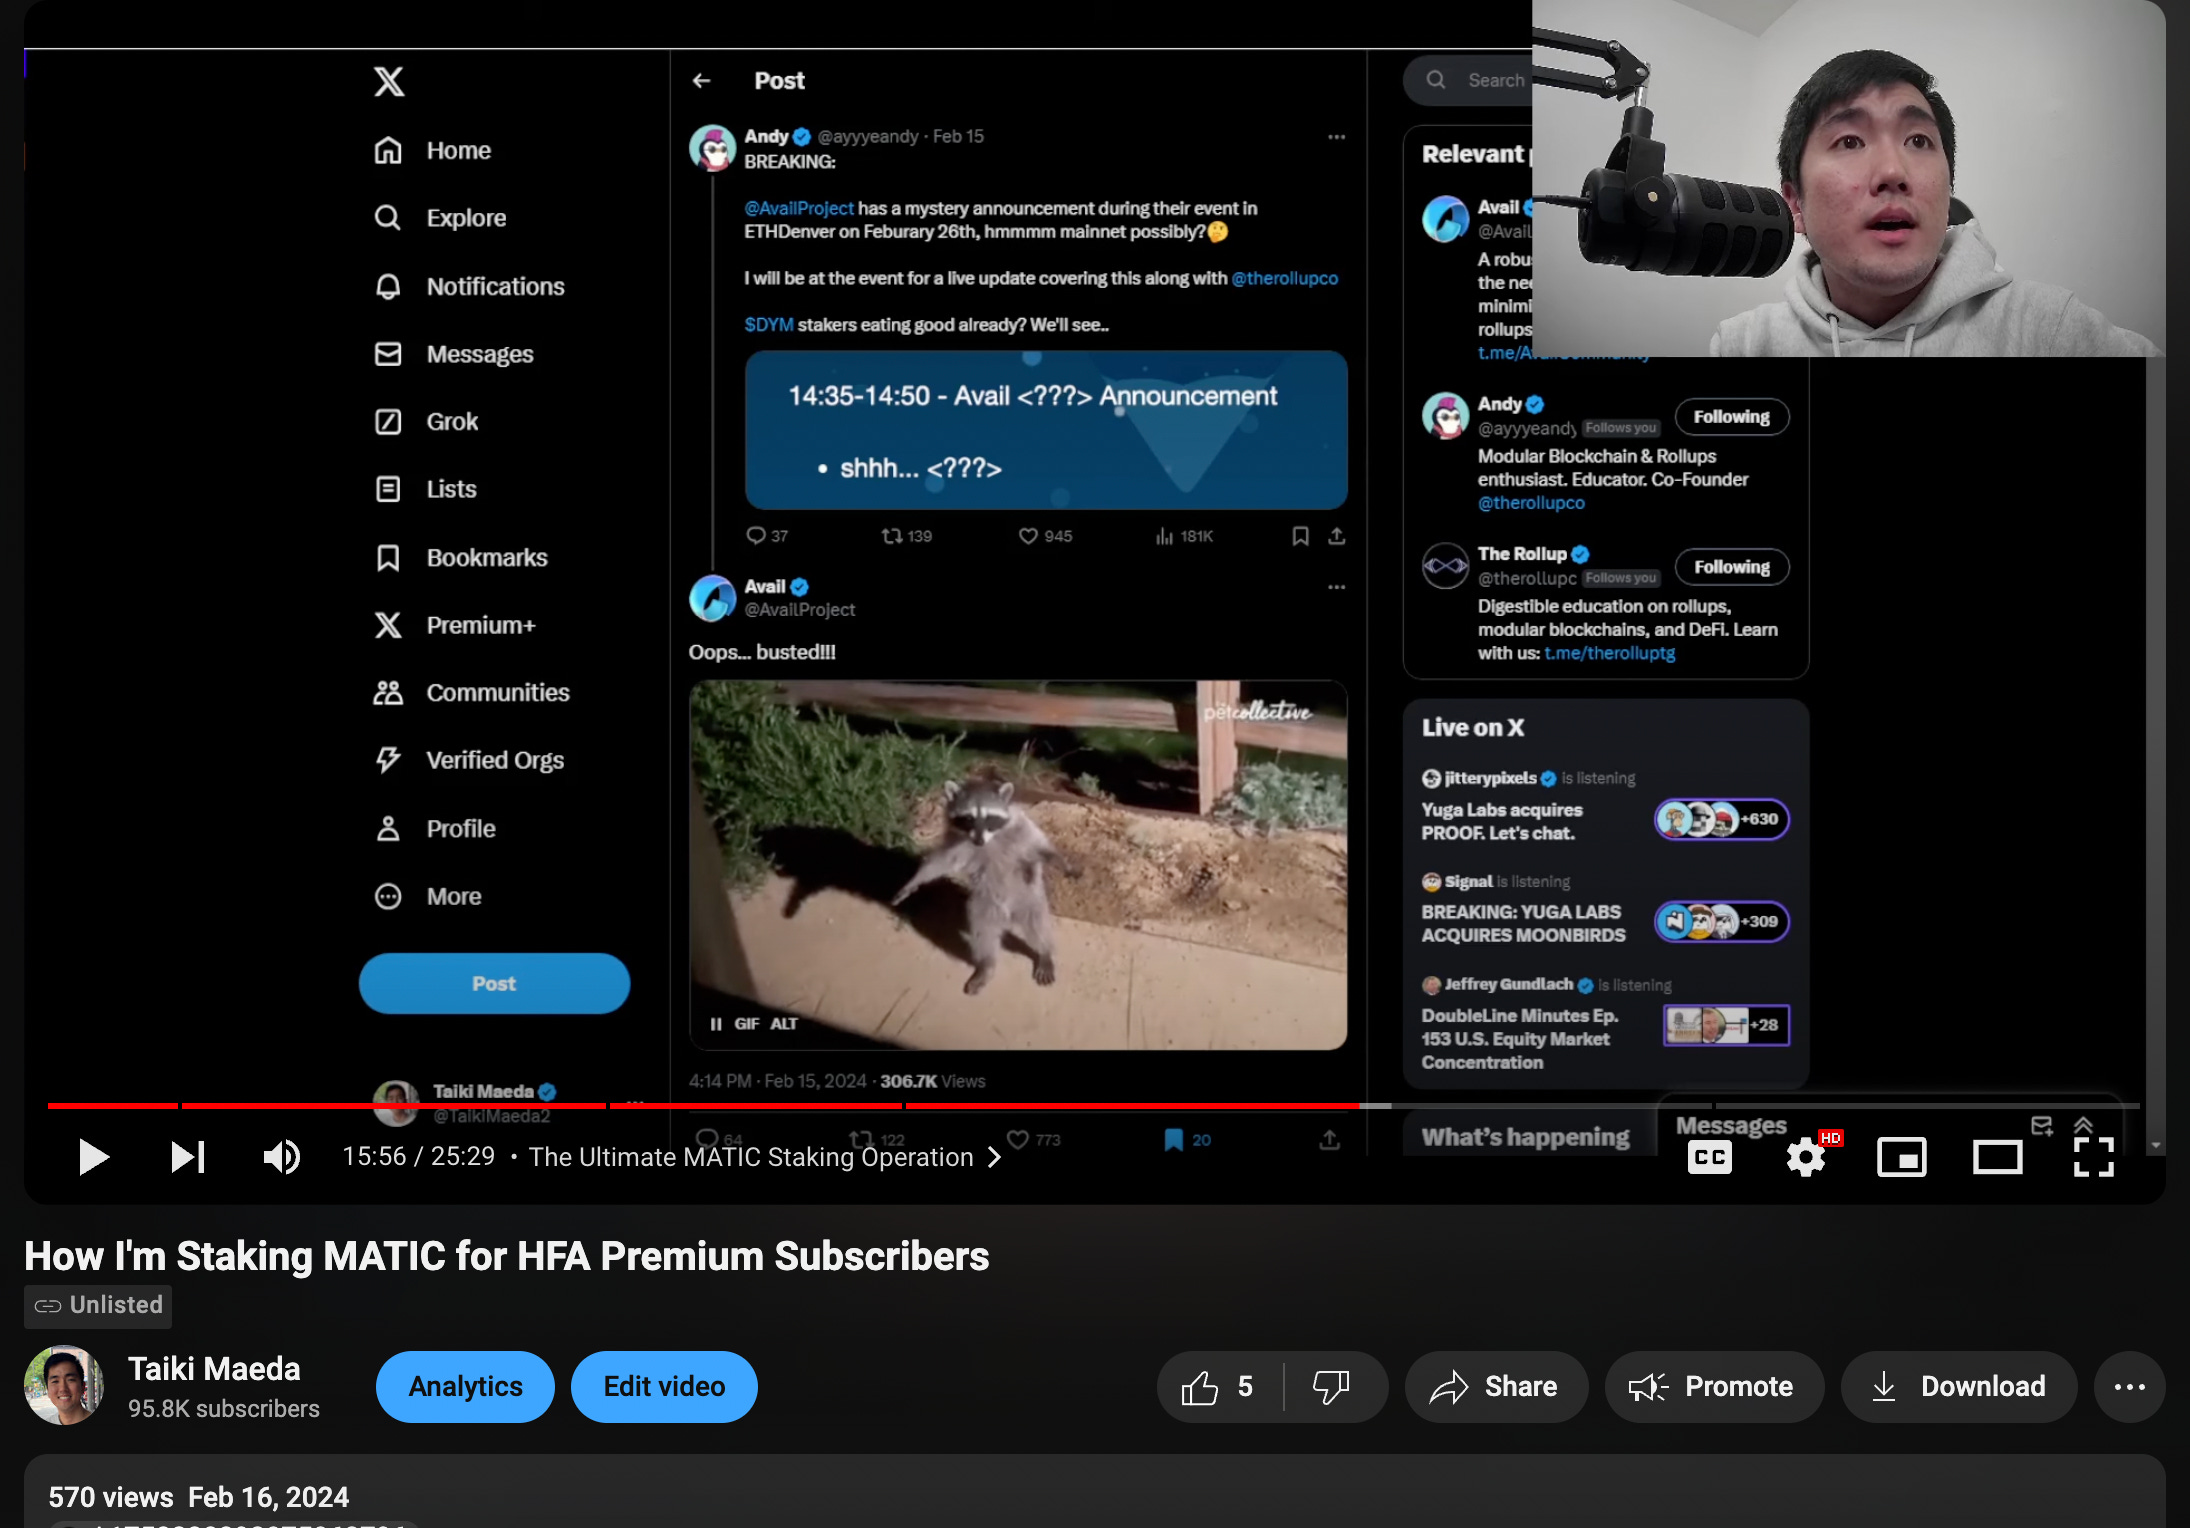
Task: Open t.me/therolluptg link
Action: (x=1609, y=654)
